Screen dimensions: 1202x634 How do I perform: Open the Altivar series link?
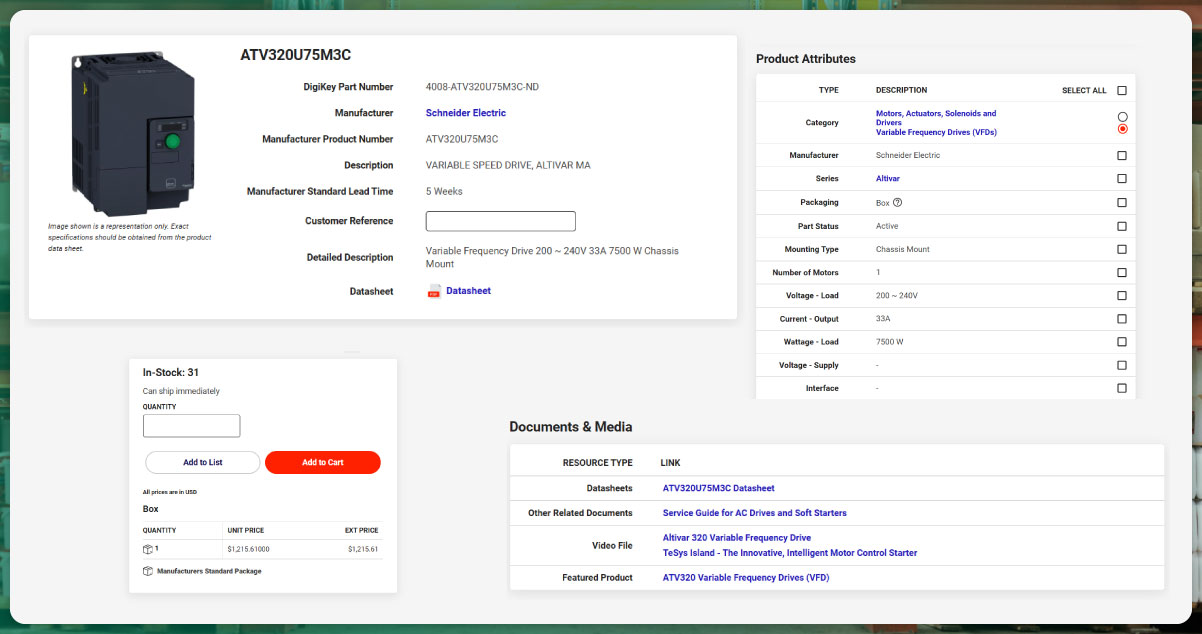point(888,179)
